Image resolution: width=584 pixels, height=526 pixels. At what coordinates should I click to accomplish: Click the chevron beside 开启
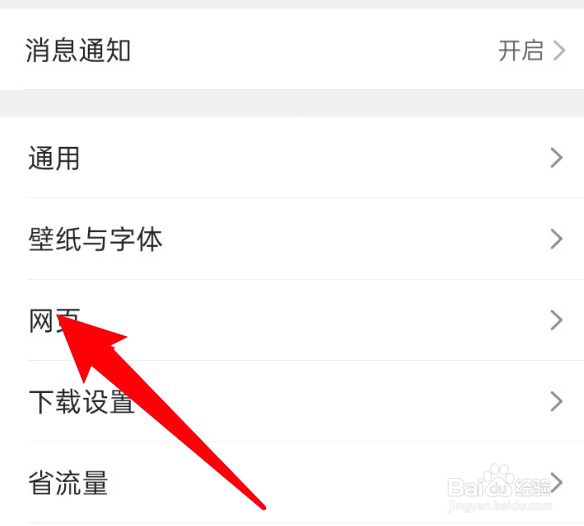click(x=559, y=51)
